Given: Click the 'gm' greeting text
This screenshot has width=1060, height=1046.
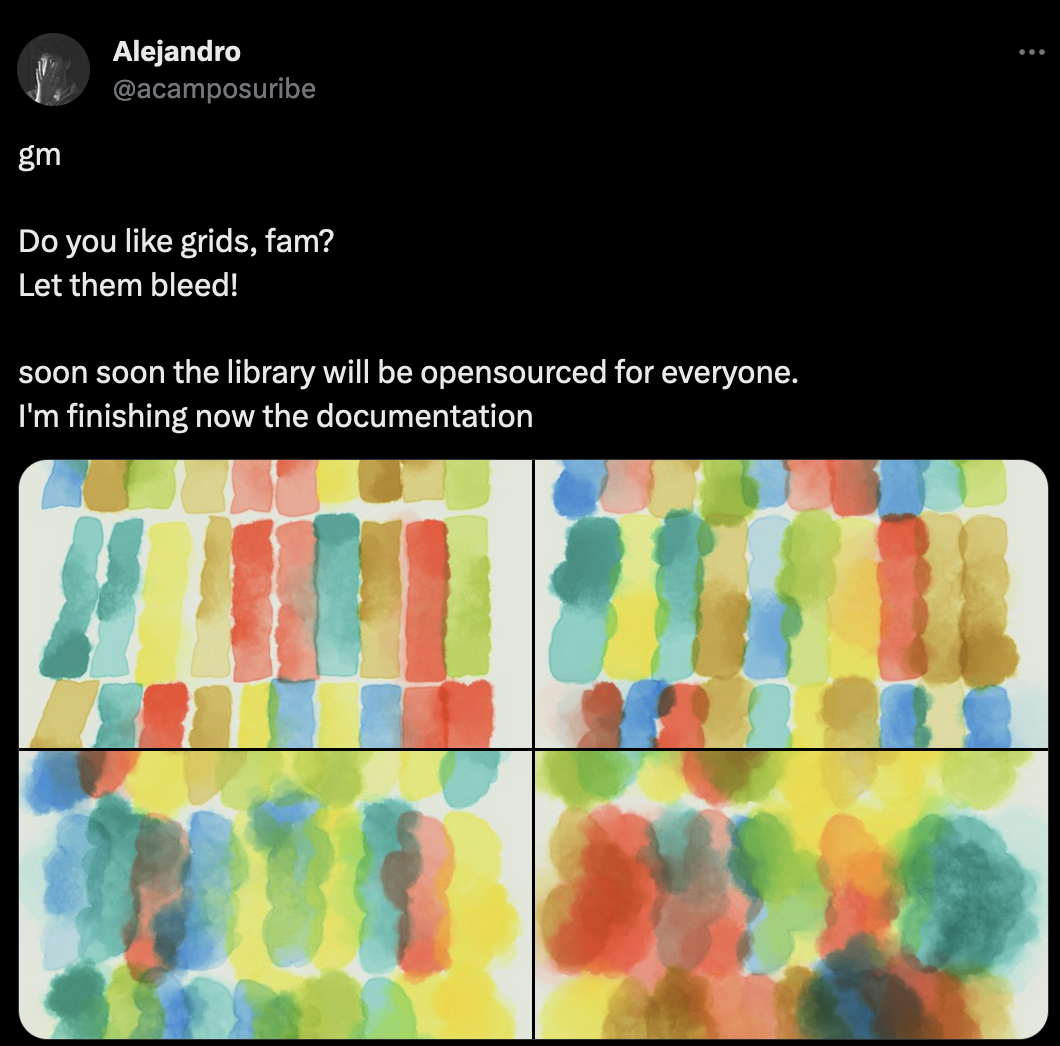Looking at the screenshot, I should click(x=40, y=156).
